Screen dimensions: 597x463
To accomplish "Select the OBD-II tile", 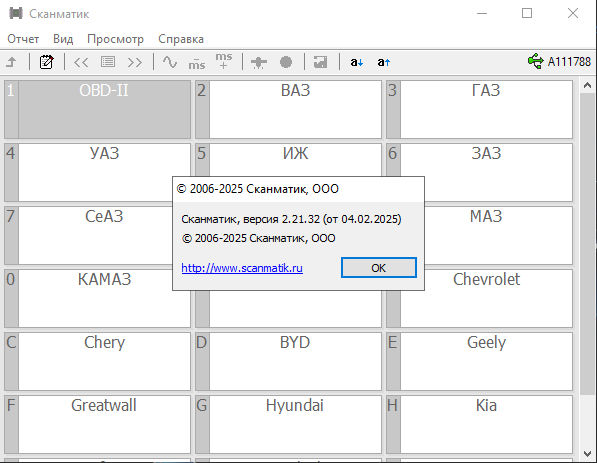I will tap(97, 109).
